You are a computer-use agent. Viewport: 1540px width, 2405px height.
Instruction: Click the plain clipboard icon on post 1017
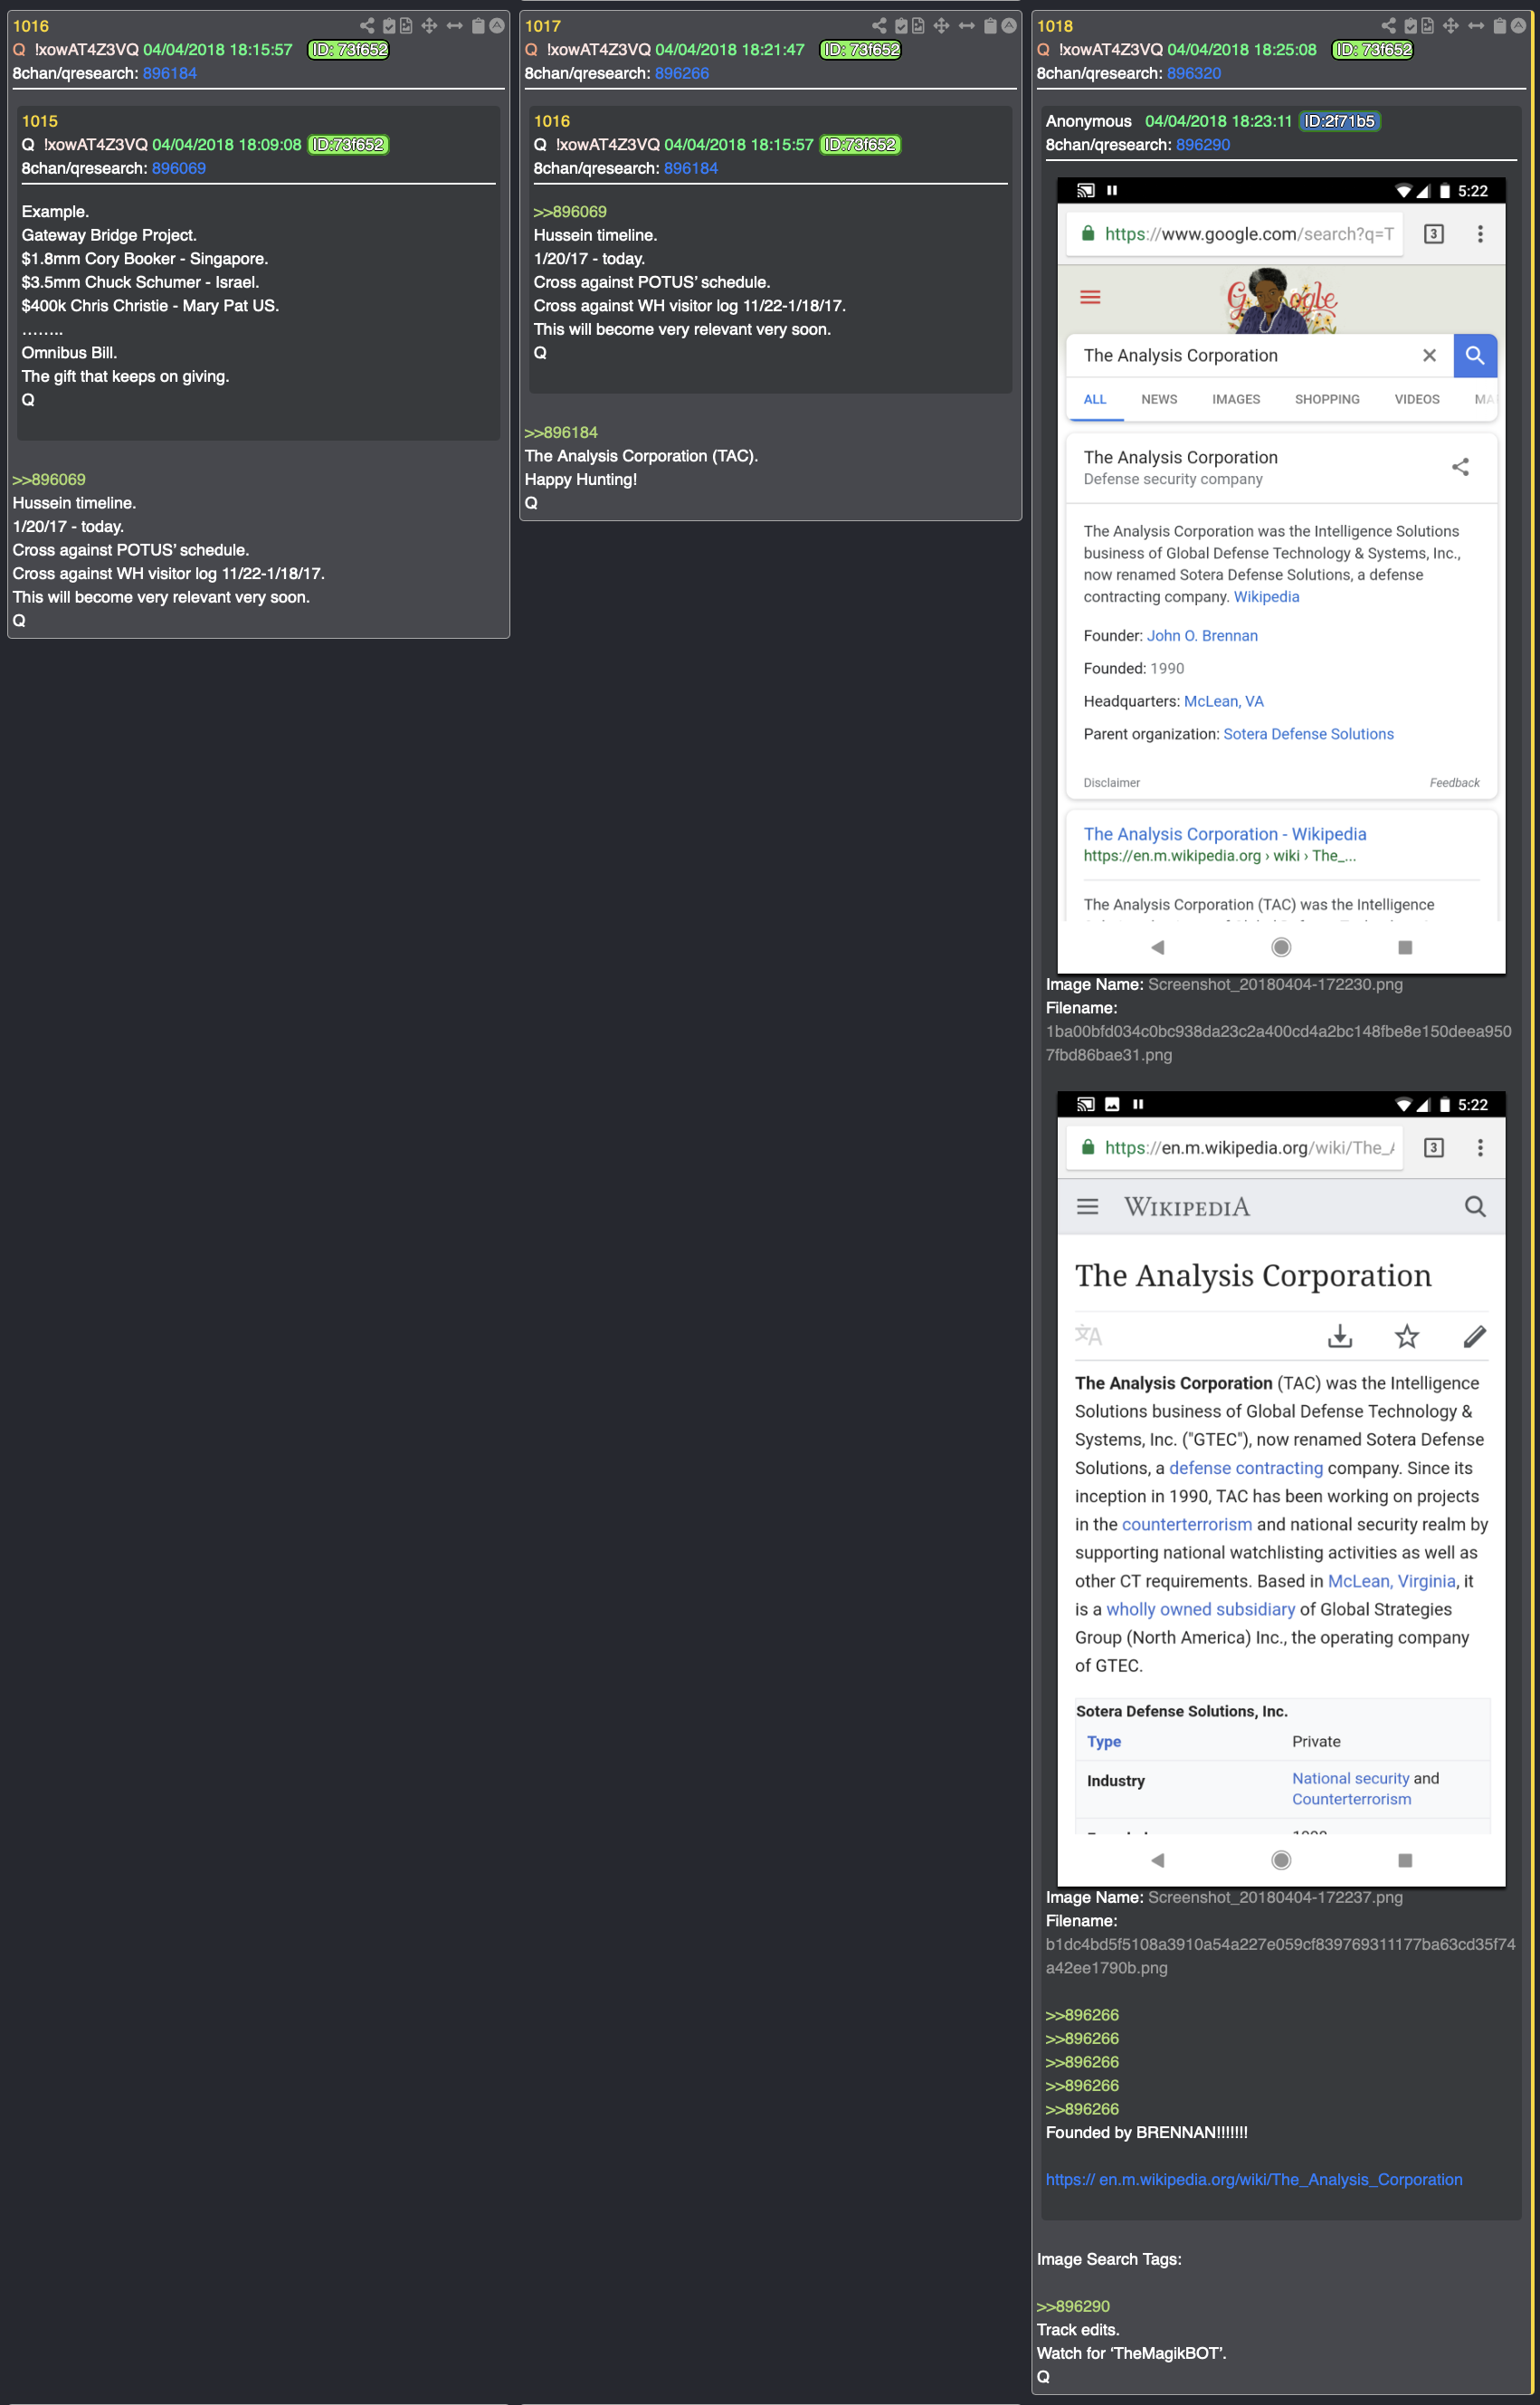click(990, 26)
